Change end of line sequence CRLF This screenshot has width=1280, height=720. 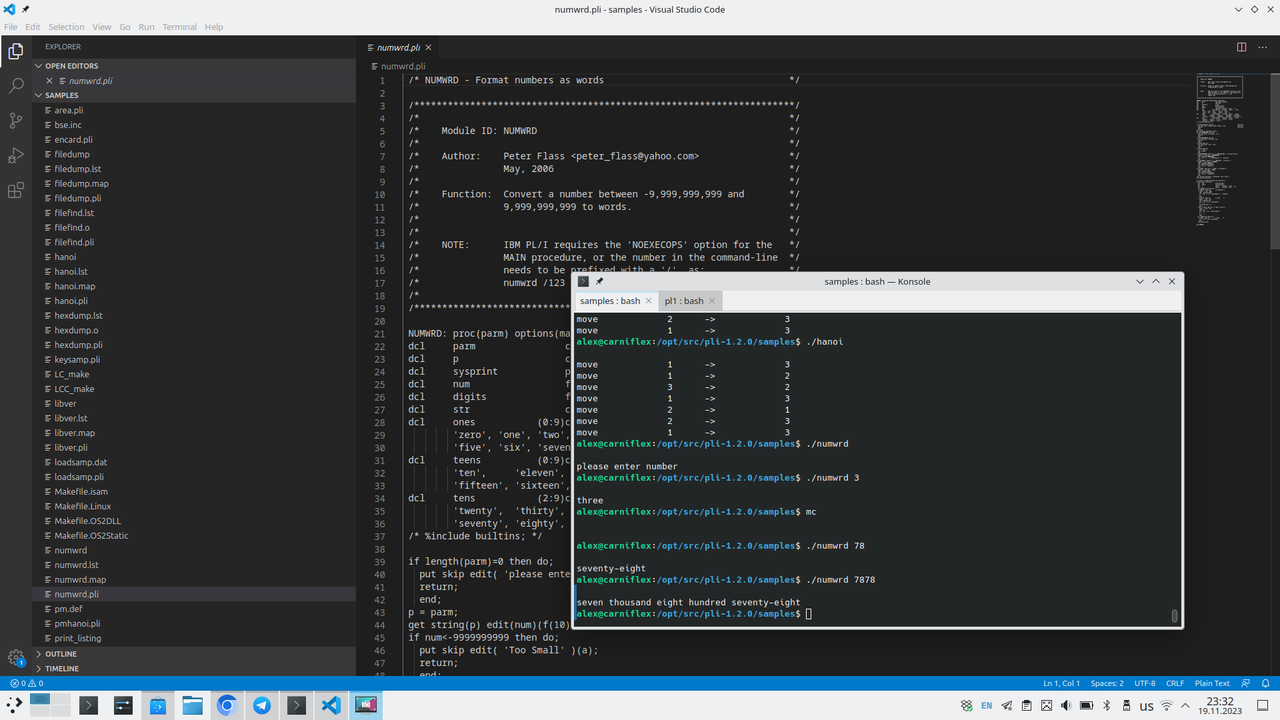(x=1175, y=684)
